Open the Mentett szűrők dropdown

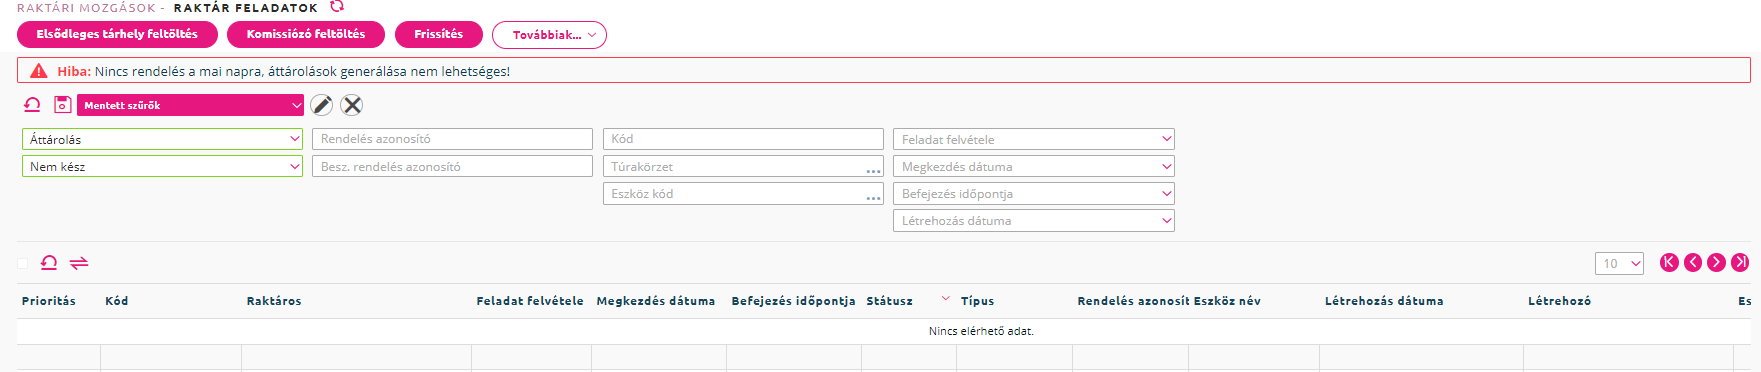pos(190,105)
